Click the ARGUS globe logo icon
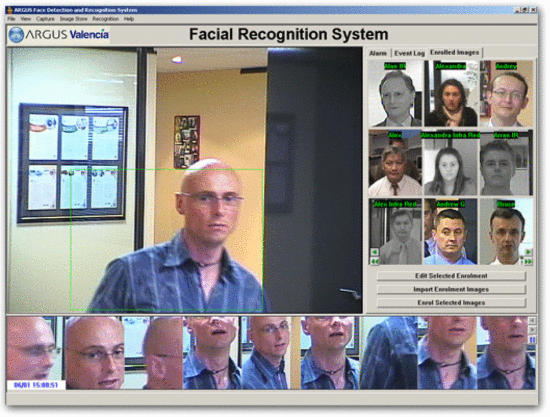 16,35
